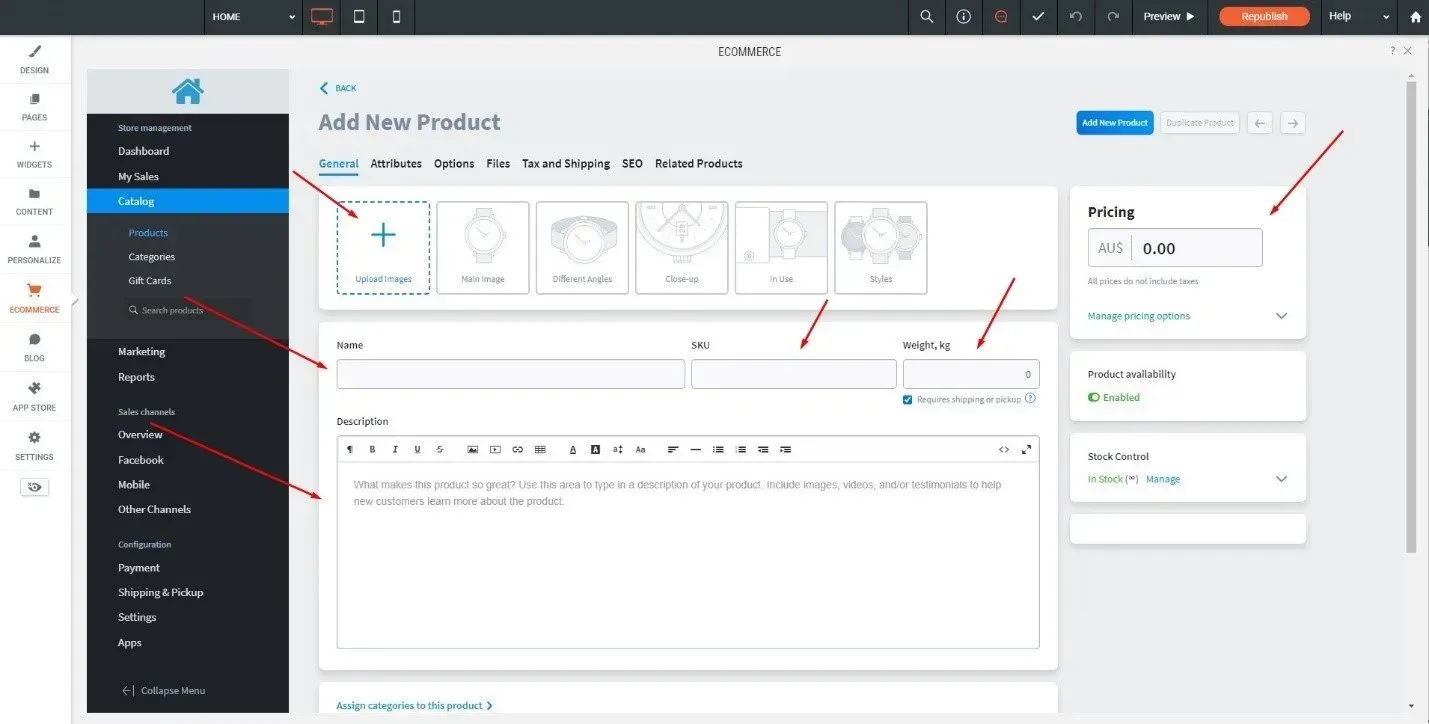
Task: Toggle underline in description editor
Action: pyautogui.click(x=417, y=450)
